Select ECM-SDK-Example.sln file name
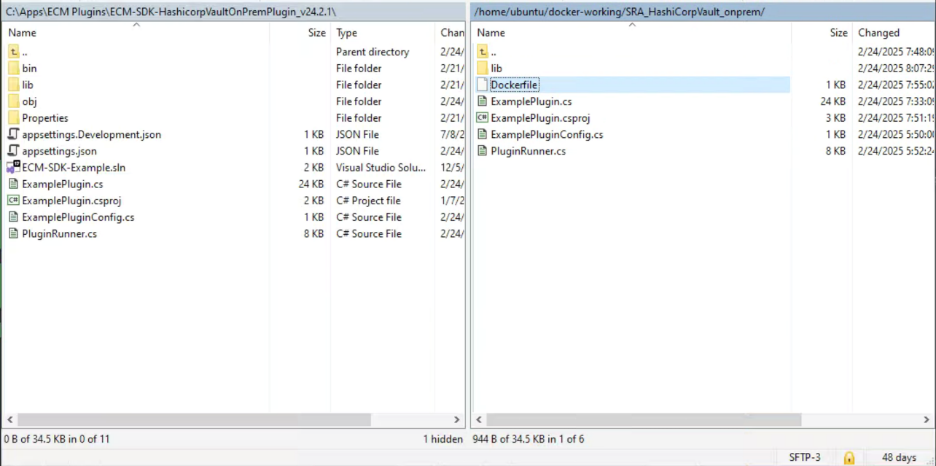Image resolution: width=936 pixels, height=466 pixels. [74, 168]
